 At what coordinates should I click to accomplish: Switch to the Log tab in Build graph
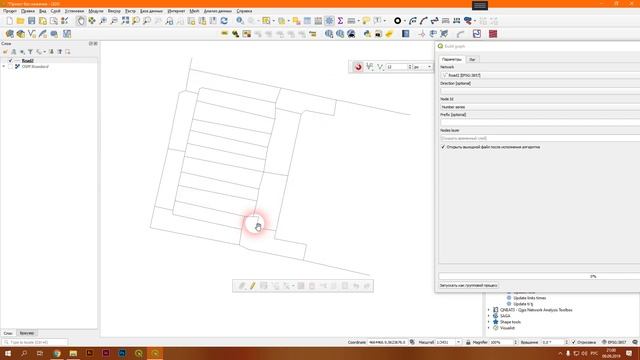[472, 60]
